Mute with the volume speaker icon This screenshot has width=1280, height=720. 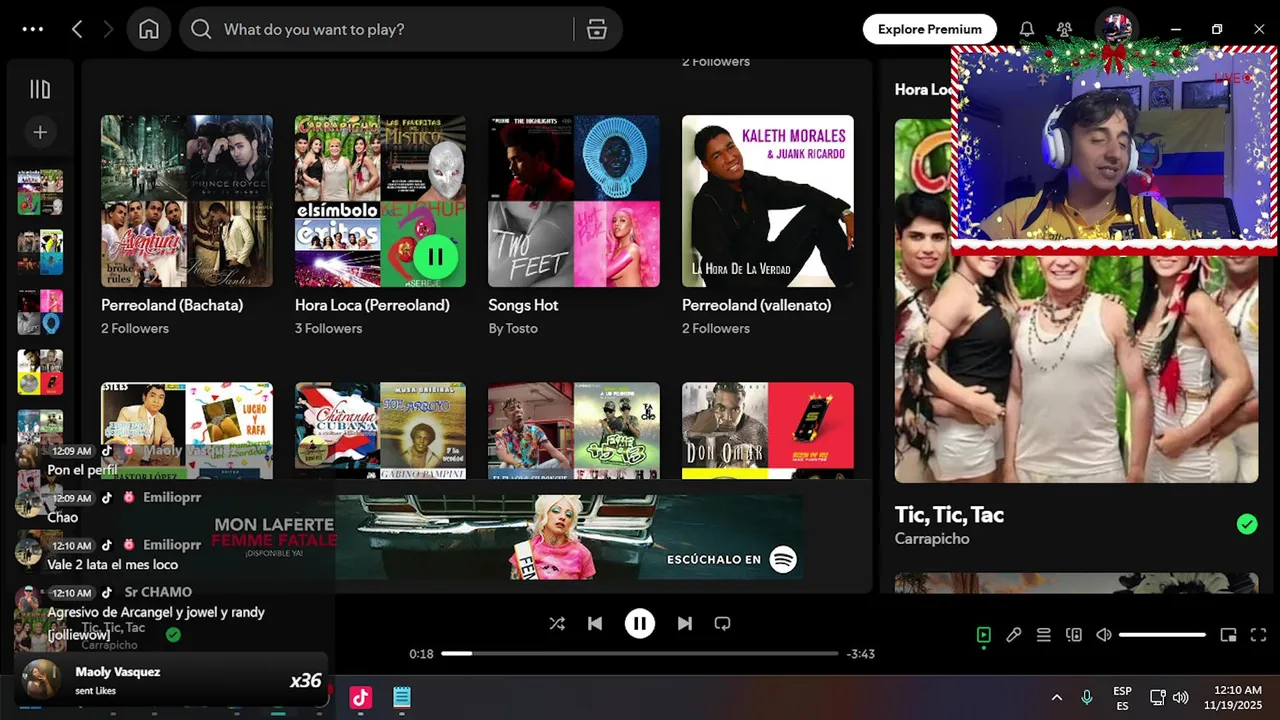[x=1104, y=635]
